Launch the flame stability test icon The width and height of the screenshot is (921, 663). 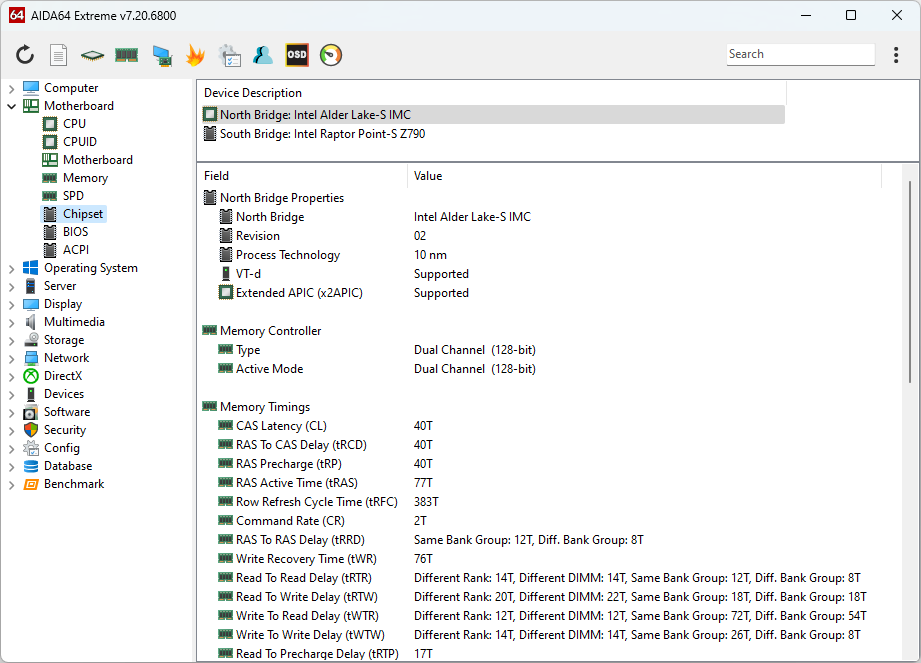195,55
